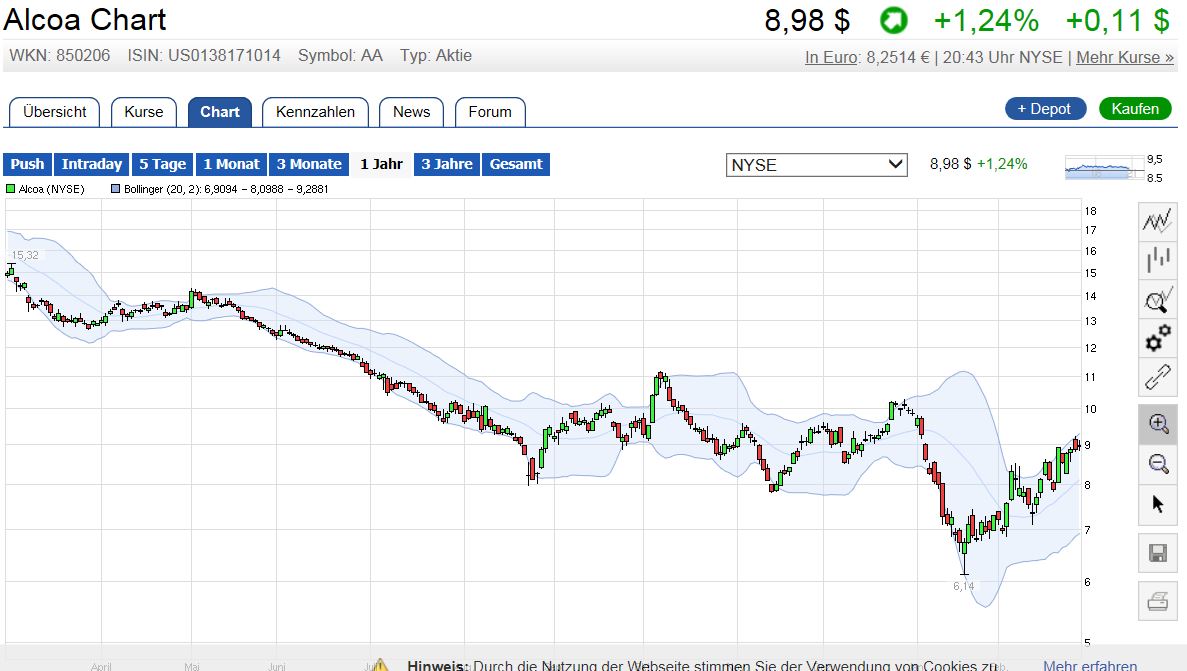Select the Gesamt time range
This screenshot has height=671, width=1187.
[x=516, y=164]
